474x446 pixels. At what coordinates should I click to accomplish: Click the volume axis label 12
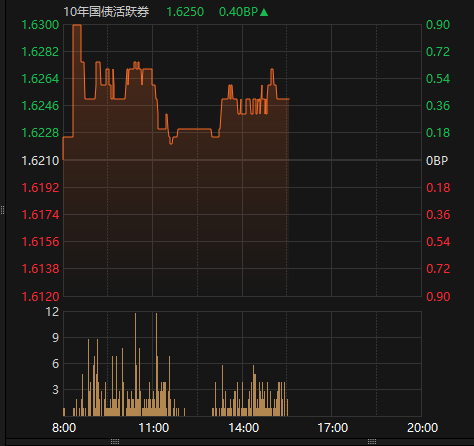click(x=52, y=312)
